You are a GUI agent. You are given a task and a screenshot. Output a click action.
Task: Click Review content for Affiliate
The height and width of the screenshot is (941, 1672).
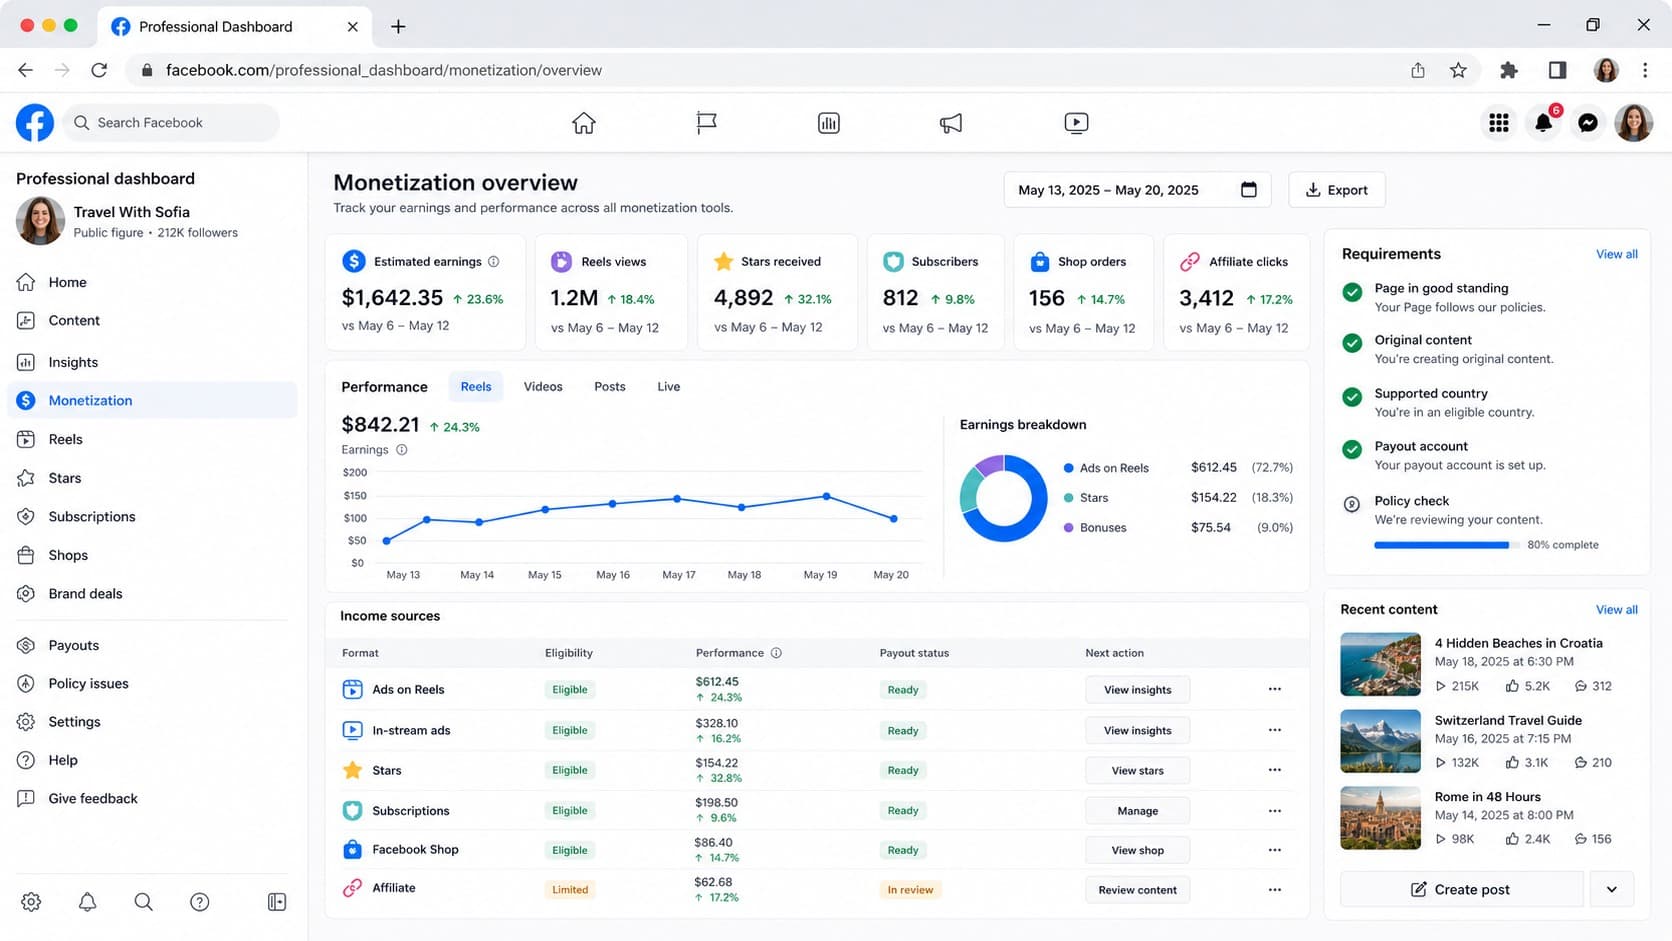coord(1137,890)
